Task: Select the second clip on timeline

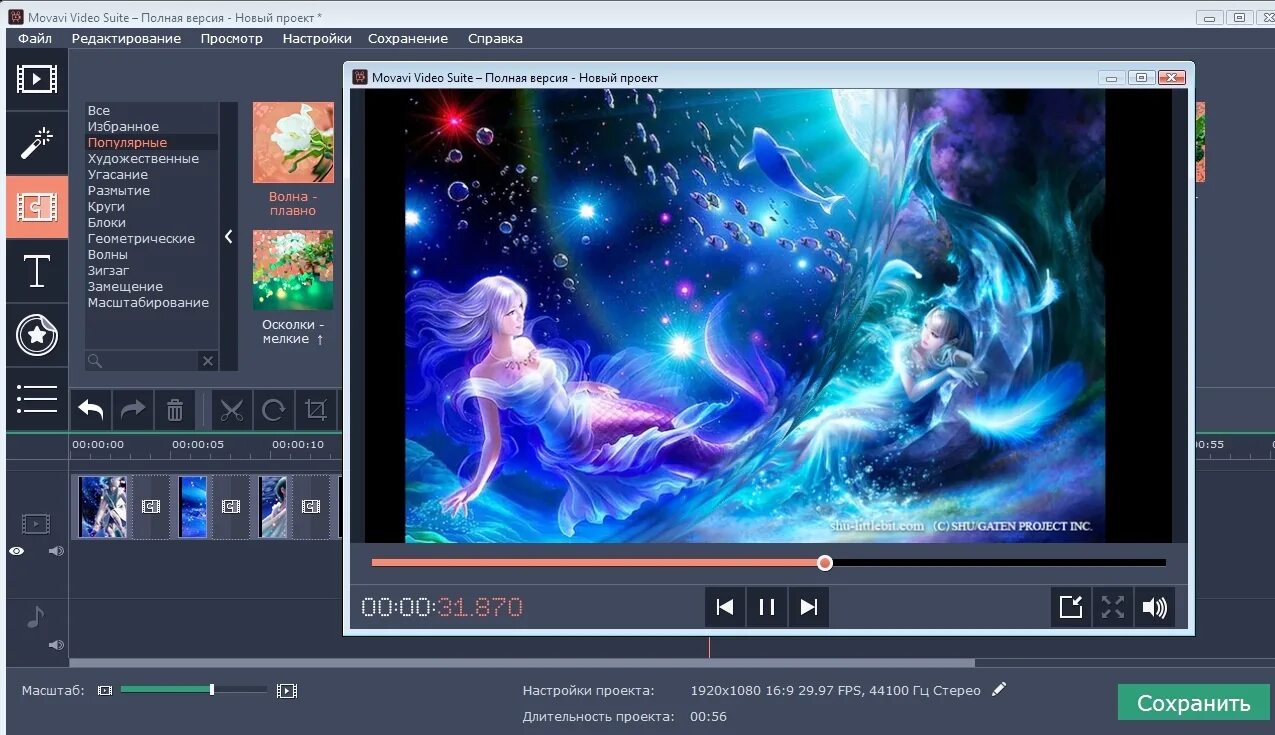Action: coord(192,507)
